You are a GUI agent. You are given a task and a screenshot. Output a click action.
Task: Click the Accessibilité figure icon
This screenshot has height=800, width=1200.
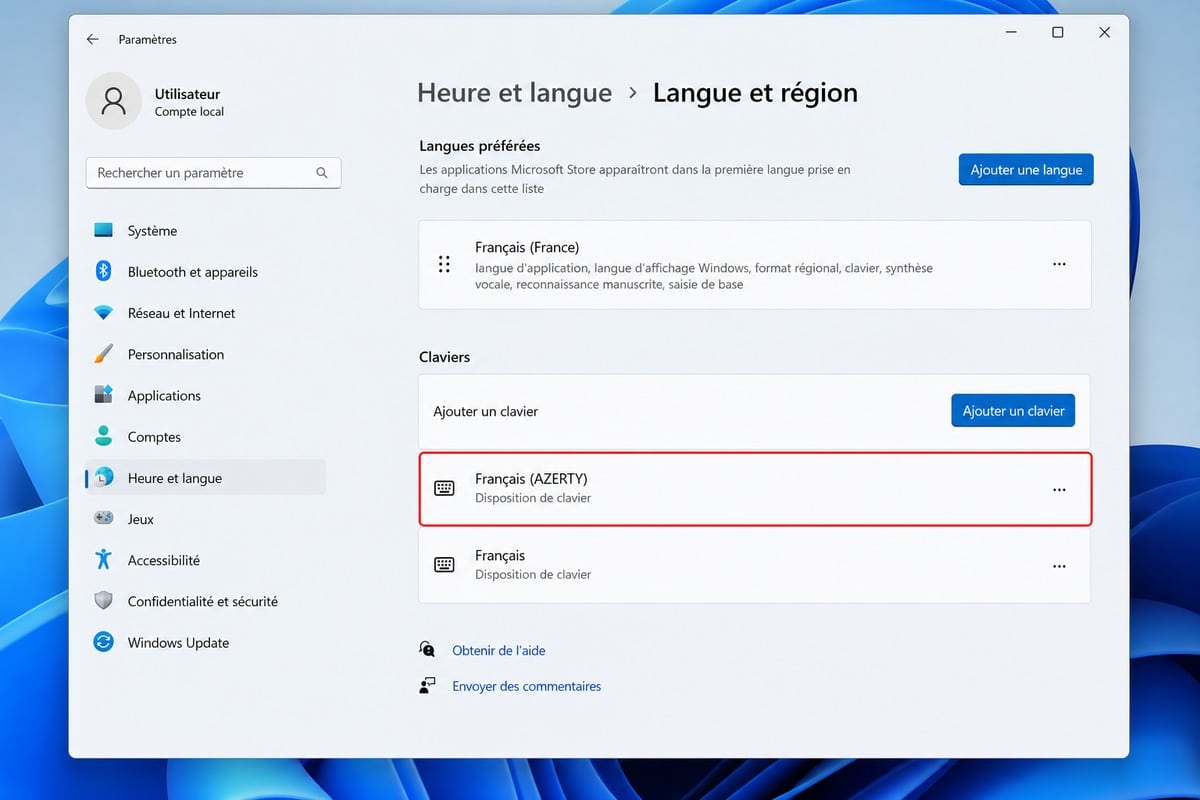click(x=103, y=560)
